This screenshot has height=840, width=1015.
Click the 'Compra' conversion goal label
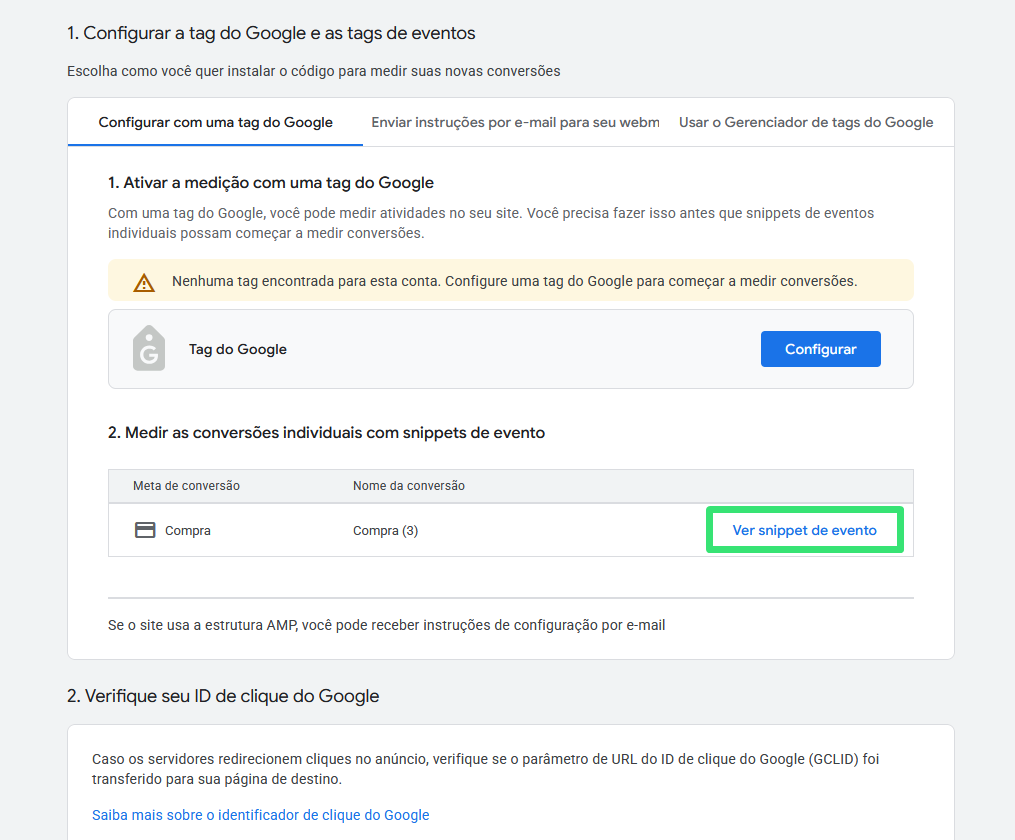click(188, 531)
